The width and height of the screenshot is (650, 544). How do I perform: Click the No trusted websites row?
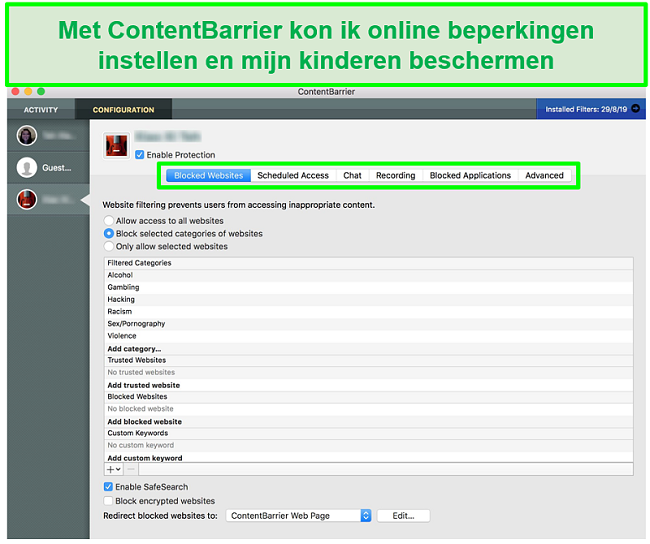(x=369, y=372)
